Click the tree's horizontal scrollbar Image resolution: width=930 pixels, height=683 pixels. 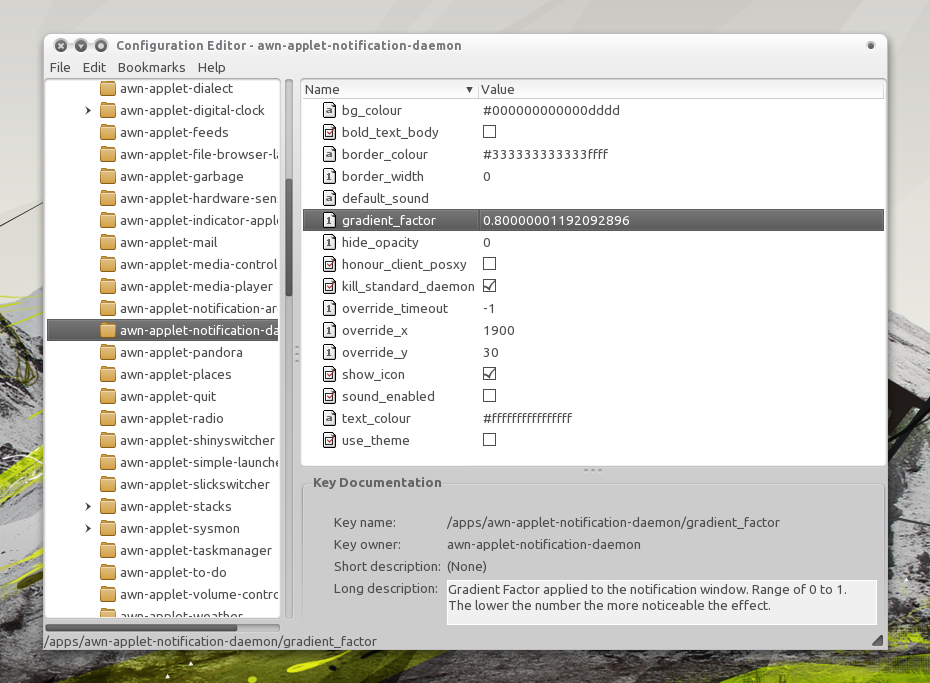point(141,627)
